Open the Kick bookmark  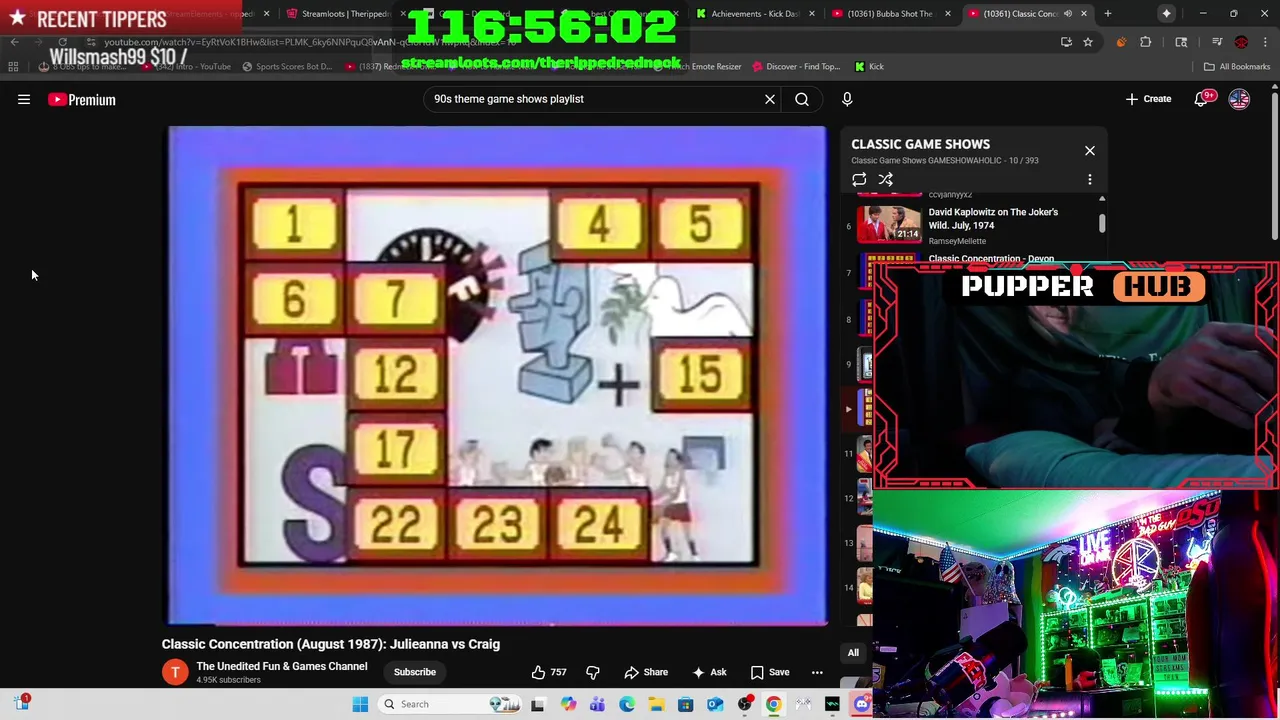point(869,66)
